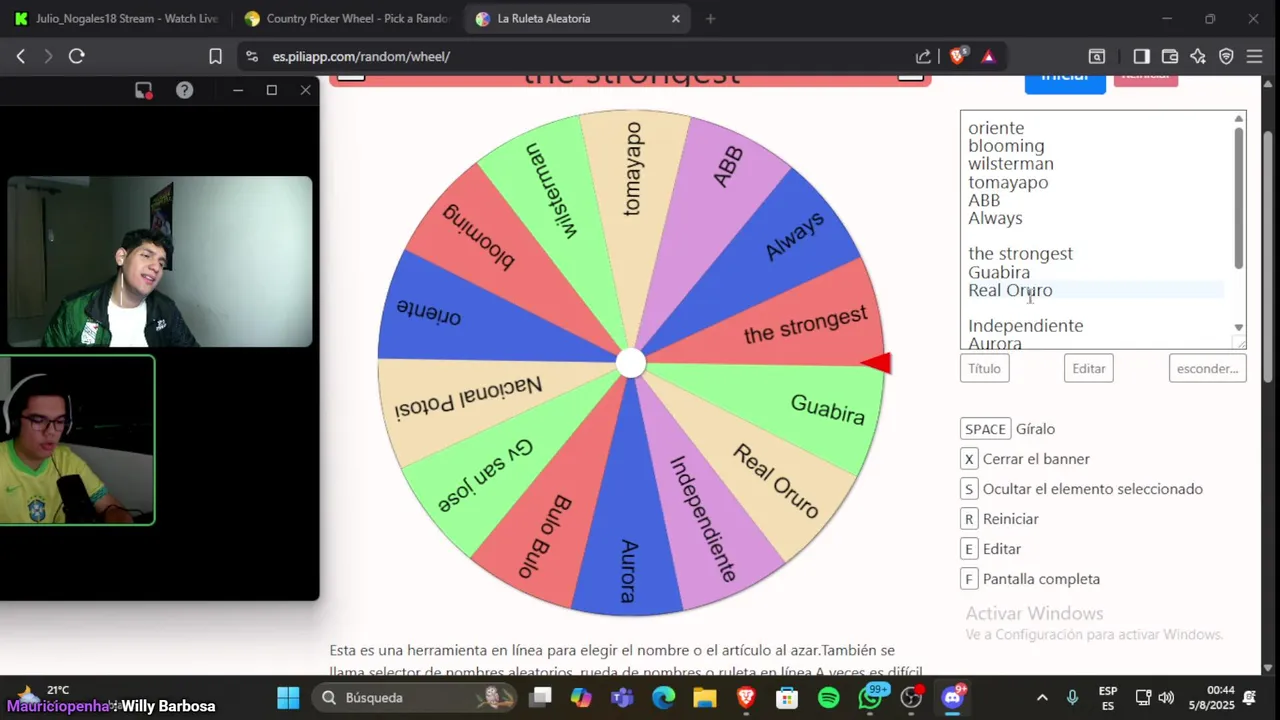The width and height of the screenshot is (1280, 720).
Task: Click the SPACE key shortcut box
Action: (x=985, y=429)
